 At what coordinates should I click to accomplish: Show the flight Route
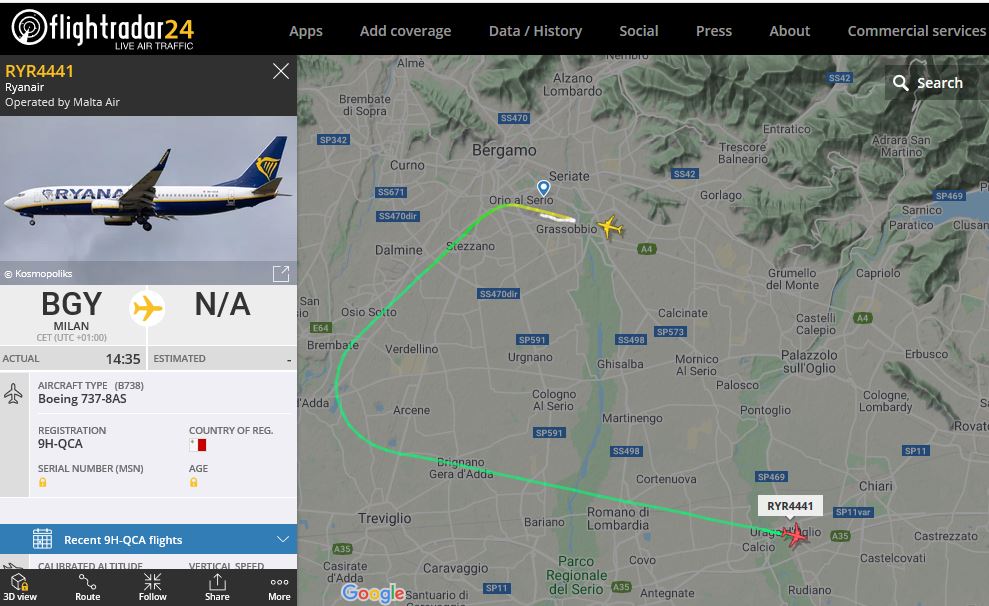(x=88, y=587)
